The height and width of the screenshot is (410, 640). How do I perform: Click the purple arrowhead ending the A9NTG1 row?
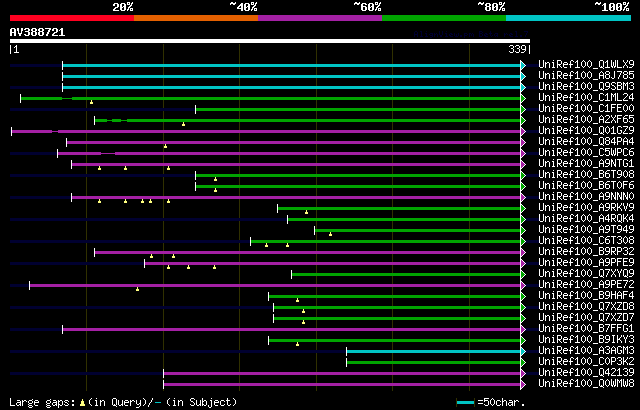pos(523,164)
